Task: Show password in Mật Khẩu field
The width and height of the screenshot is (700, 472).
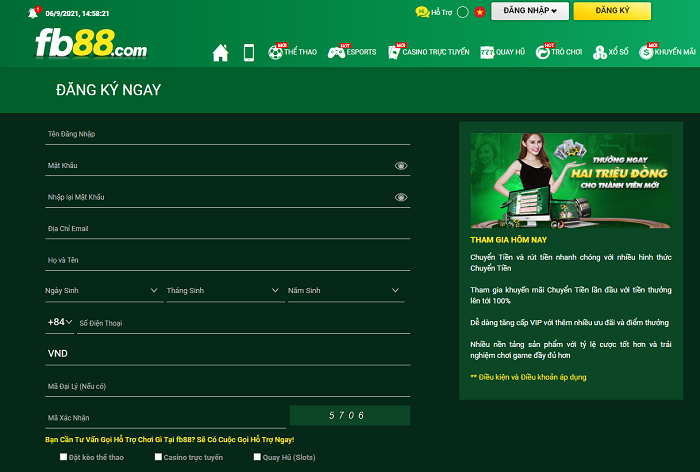Action: click(x=401, y=165)
